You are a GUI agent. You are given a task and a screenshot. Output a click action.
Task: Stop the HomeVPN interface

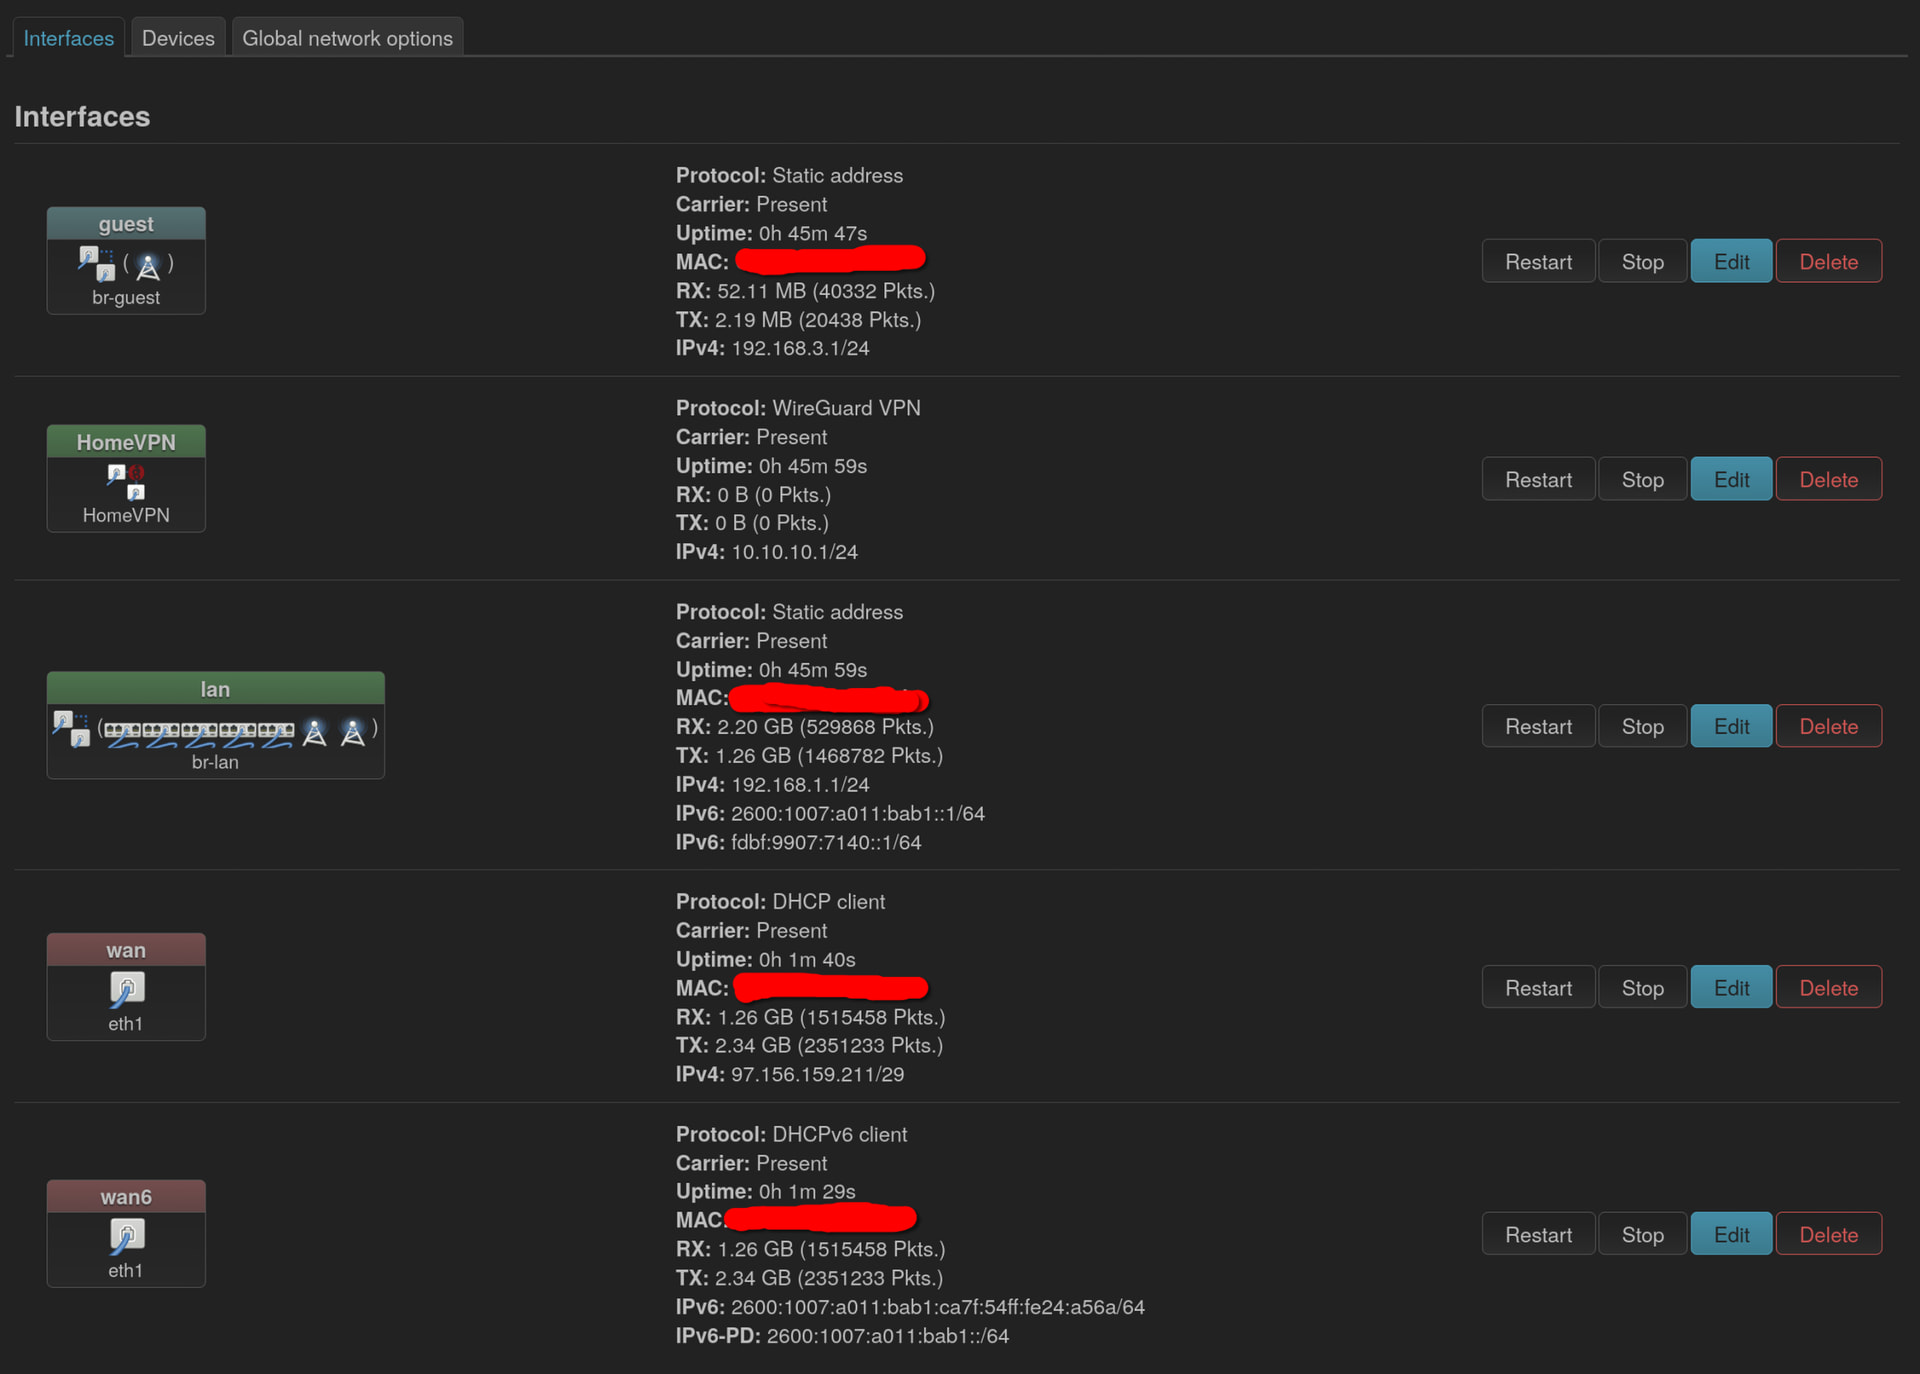(1642, 479)
